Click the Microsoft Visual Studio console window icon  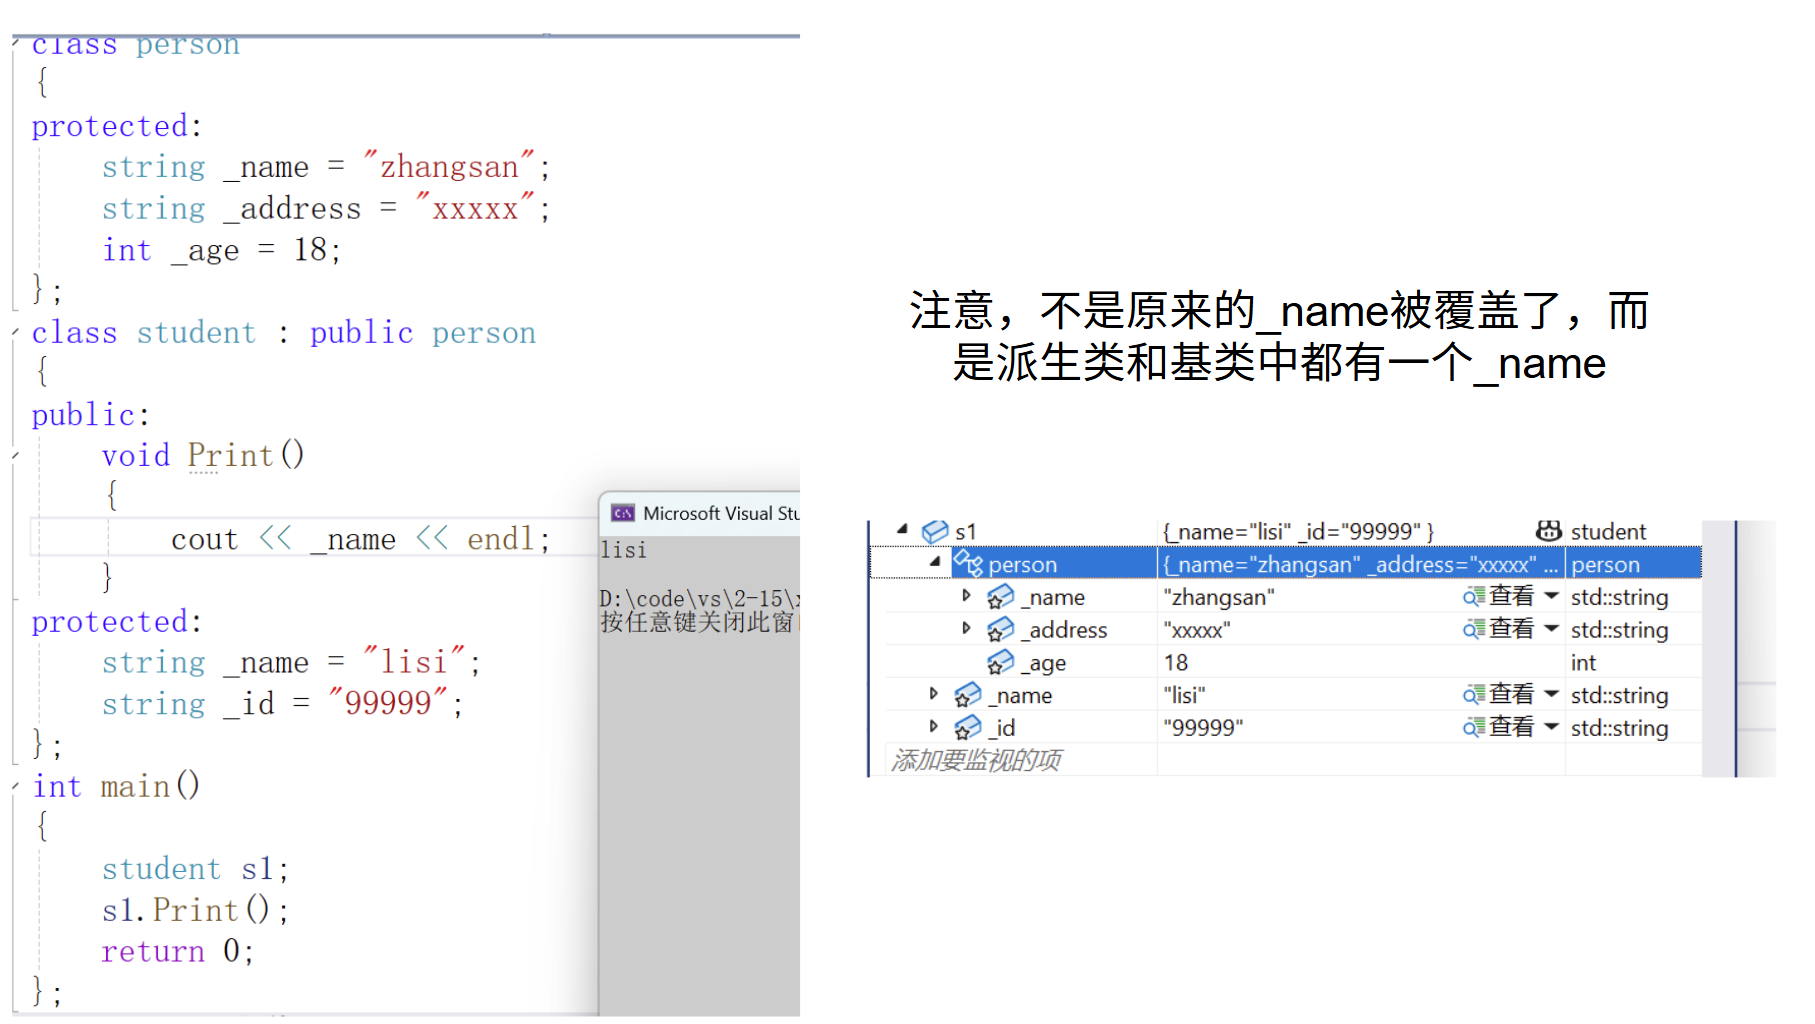click(623, 513)
